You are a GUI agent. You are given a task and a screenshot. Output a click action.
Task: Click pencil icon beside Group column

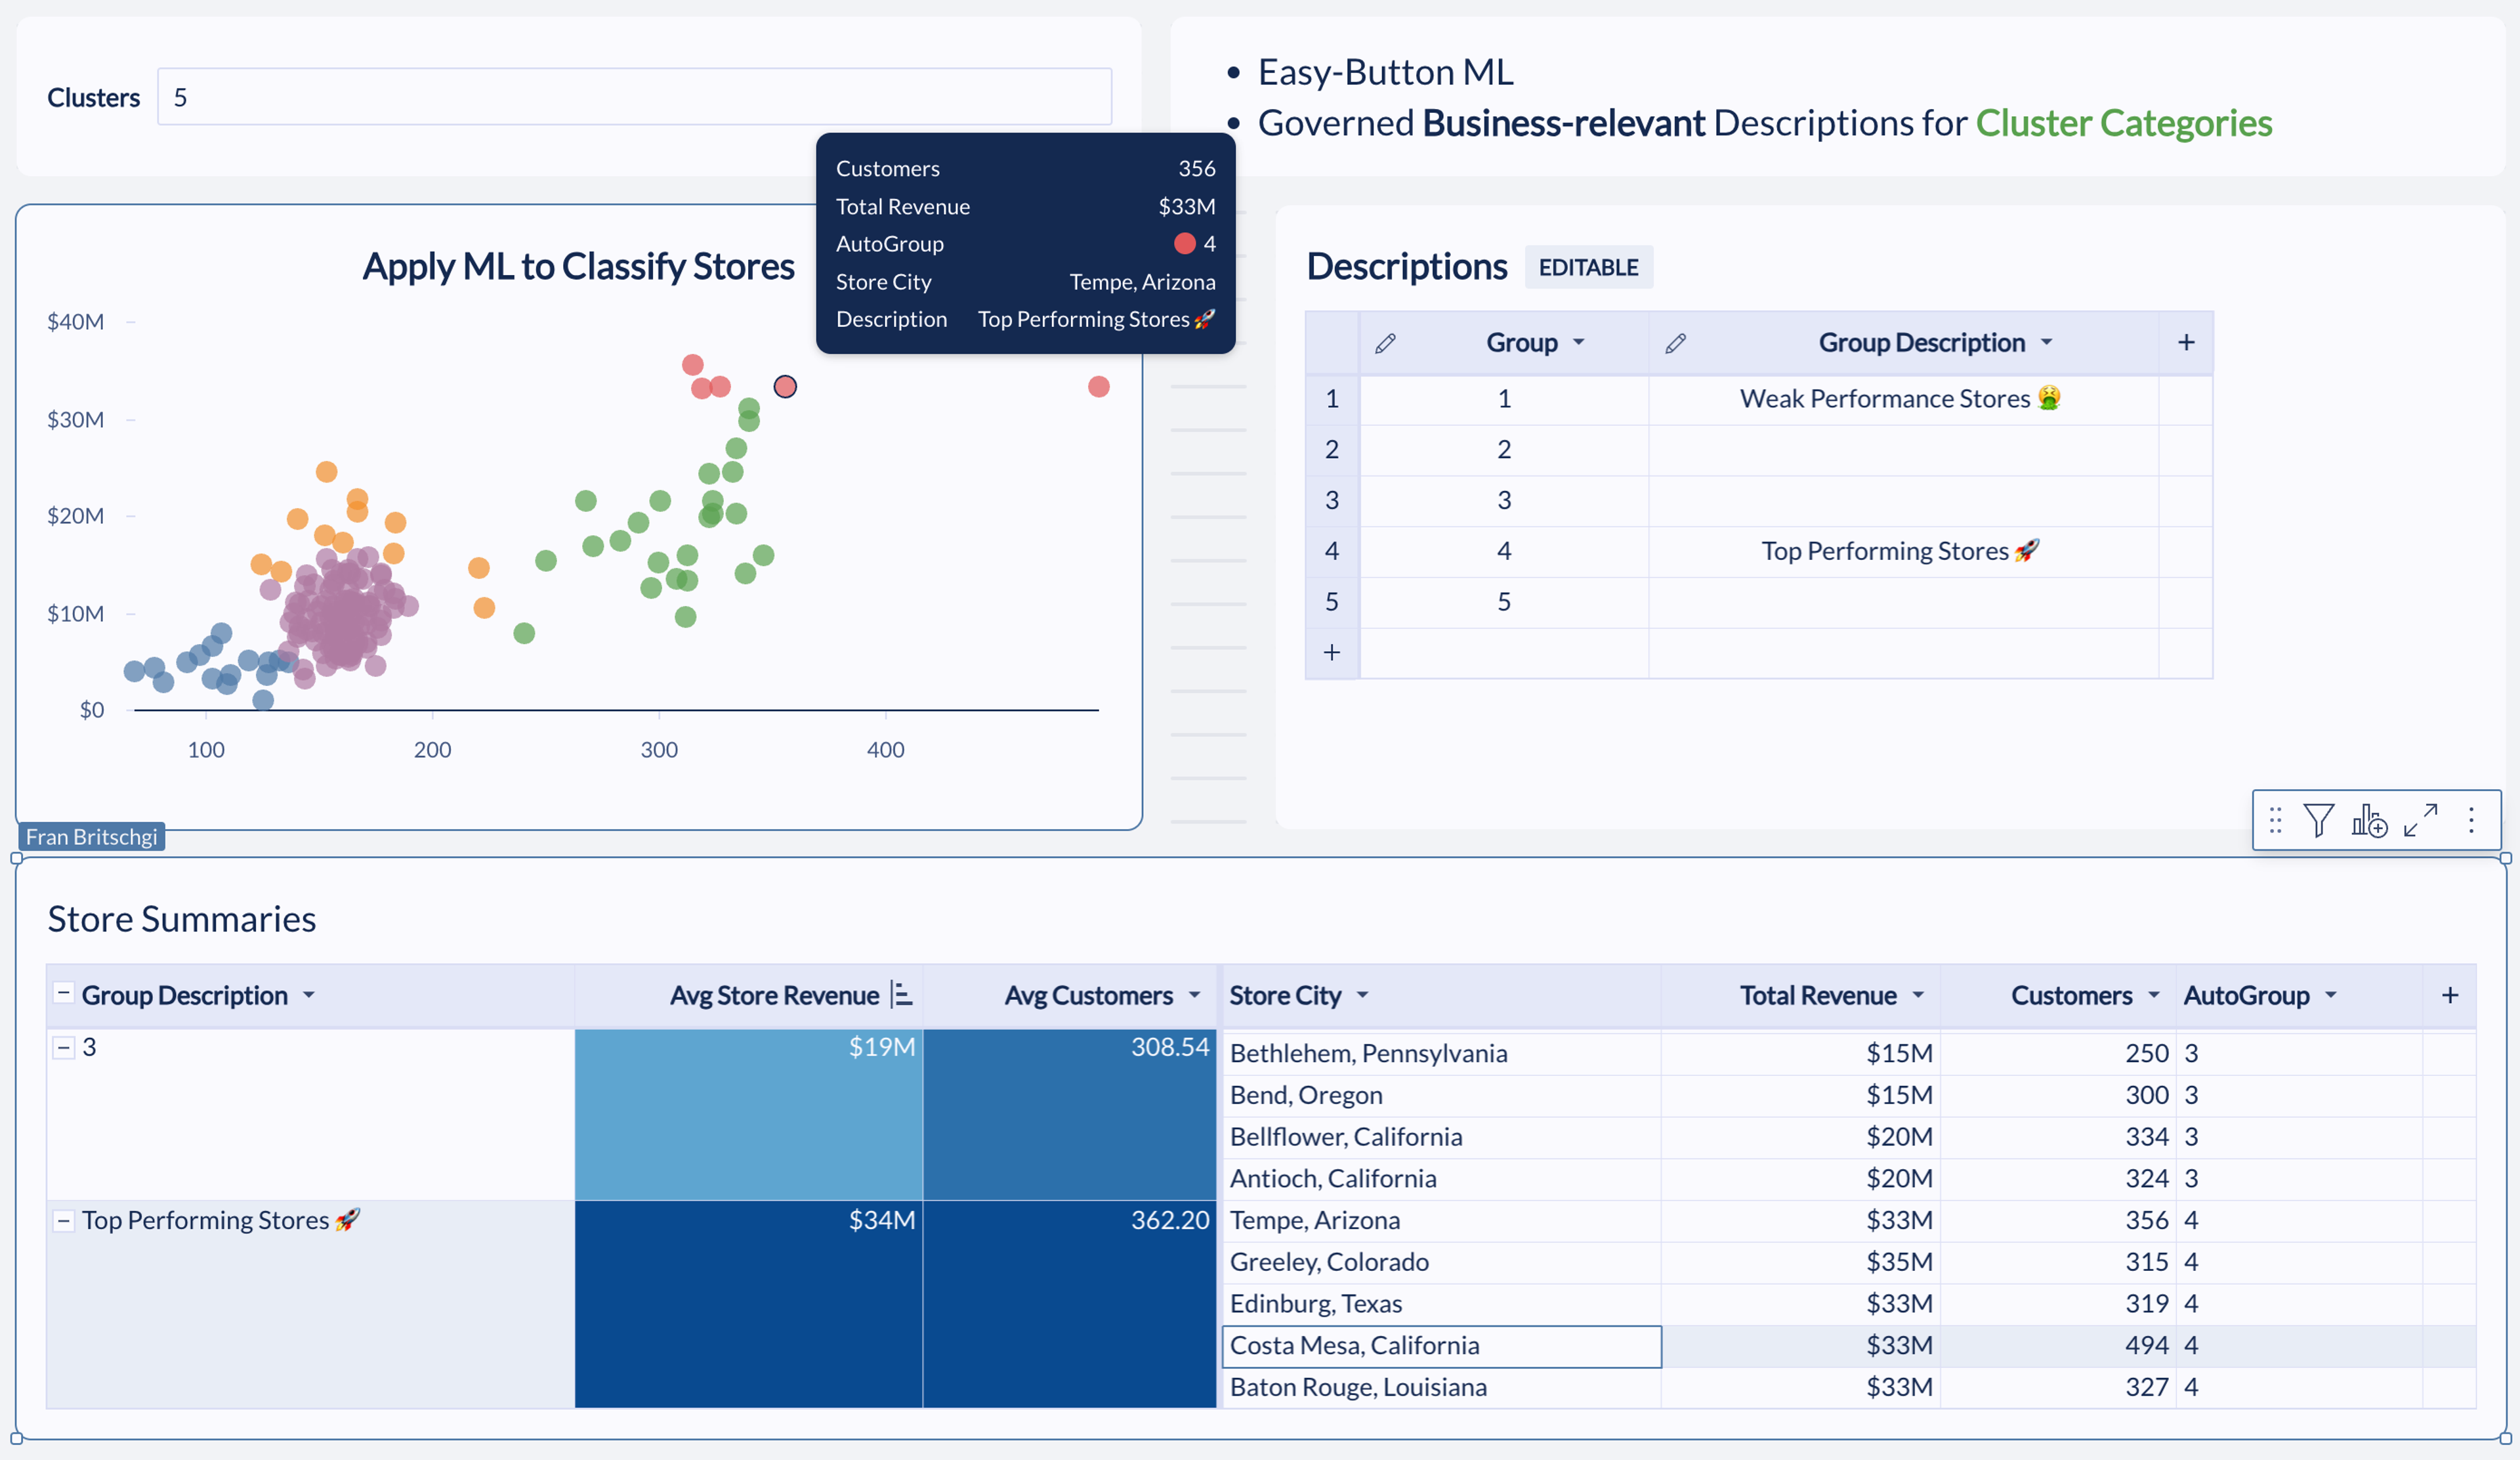1385,343
